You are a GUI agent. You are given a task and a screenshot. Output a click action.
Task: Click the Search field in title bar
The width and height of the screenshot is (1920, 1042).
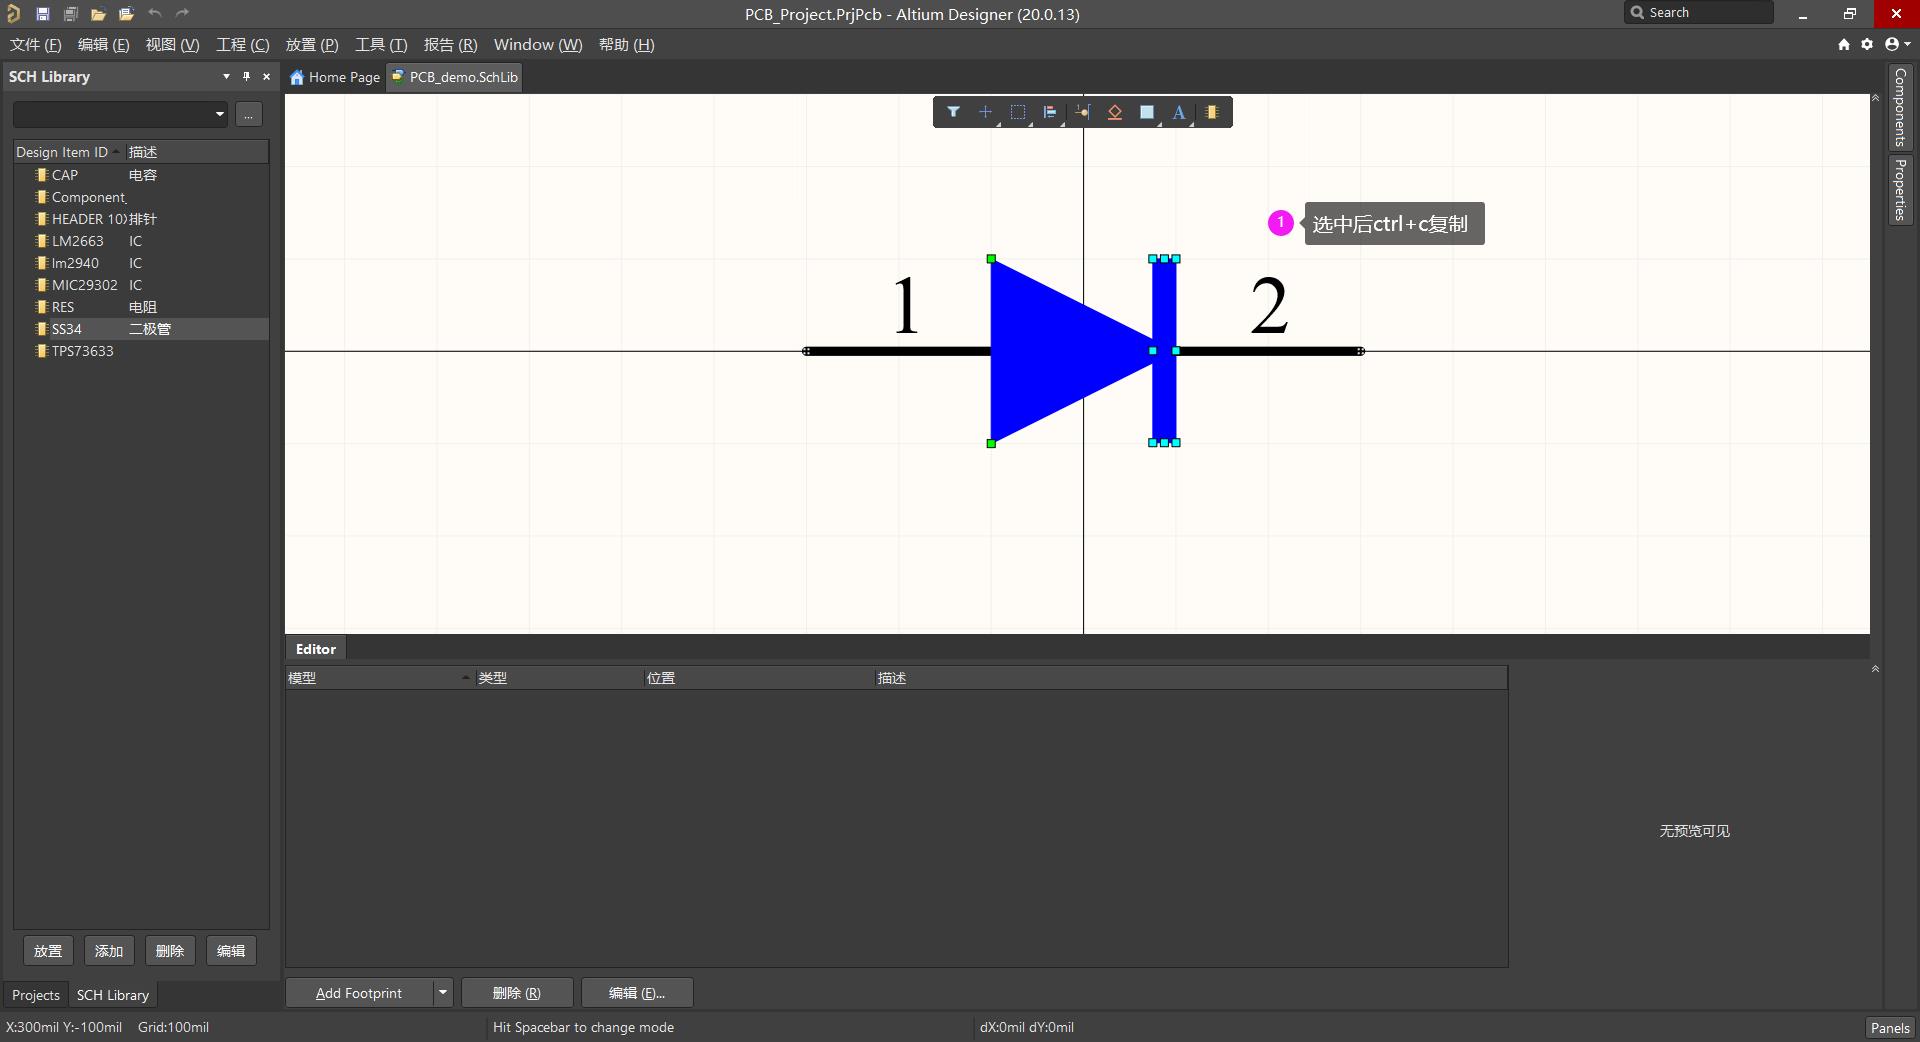[1699, 13]
